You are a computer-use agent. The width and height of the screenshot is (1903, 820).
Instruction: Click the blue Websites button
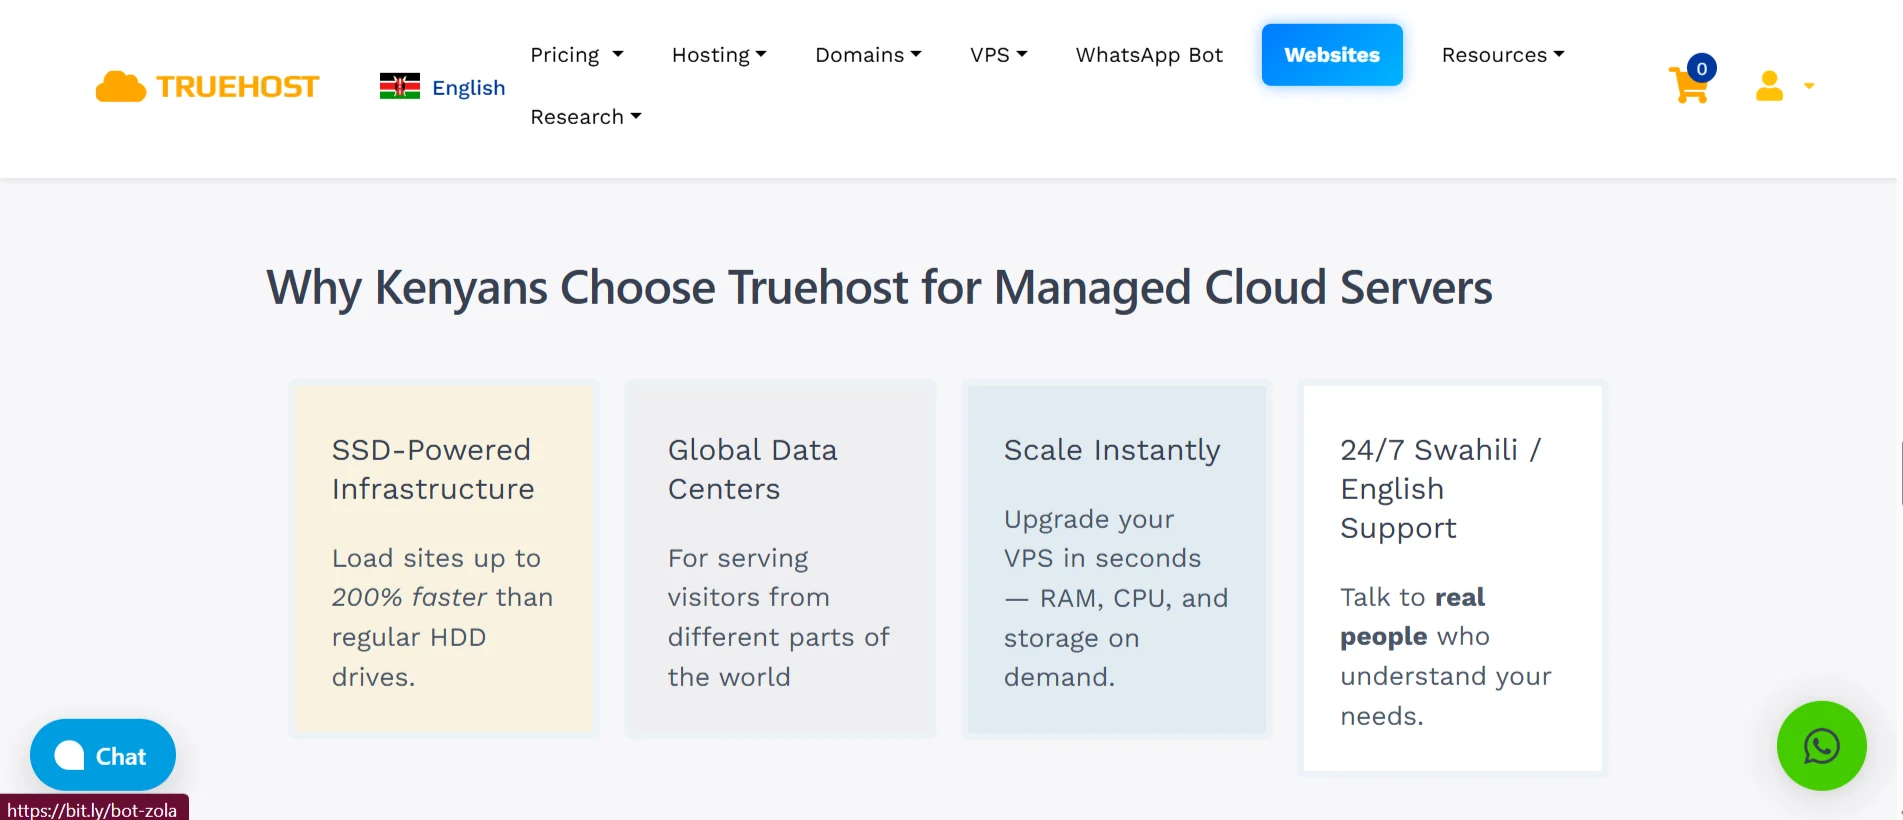(1332, 55)
